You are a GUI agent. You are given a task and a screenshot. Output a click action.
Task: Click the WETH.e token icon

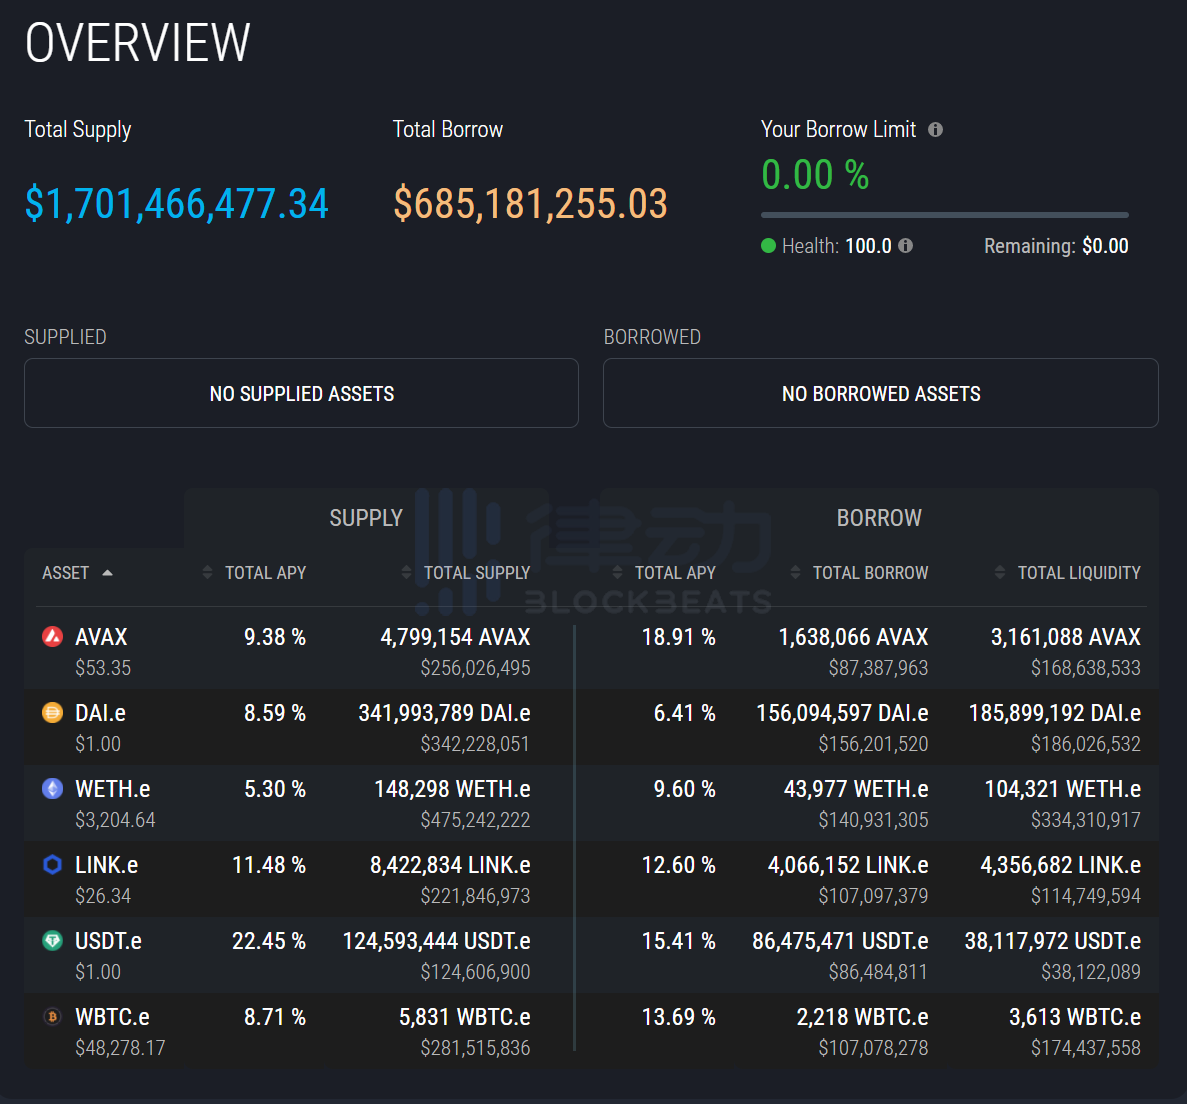52,788
